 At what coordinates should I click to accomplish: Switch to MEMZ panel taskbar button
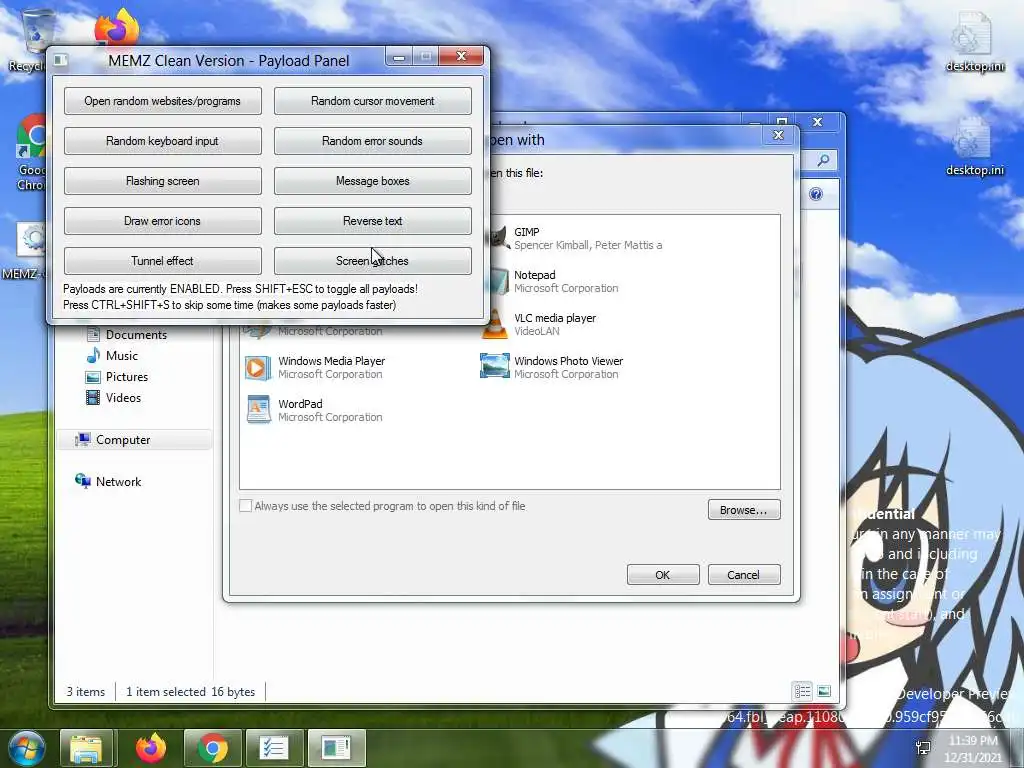(336, 748)
